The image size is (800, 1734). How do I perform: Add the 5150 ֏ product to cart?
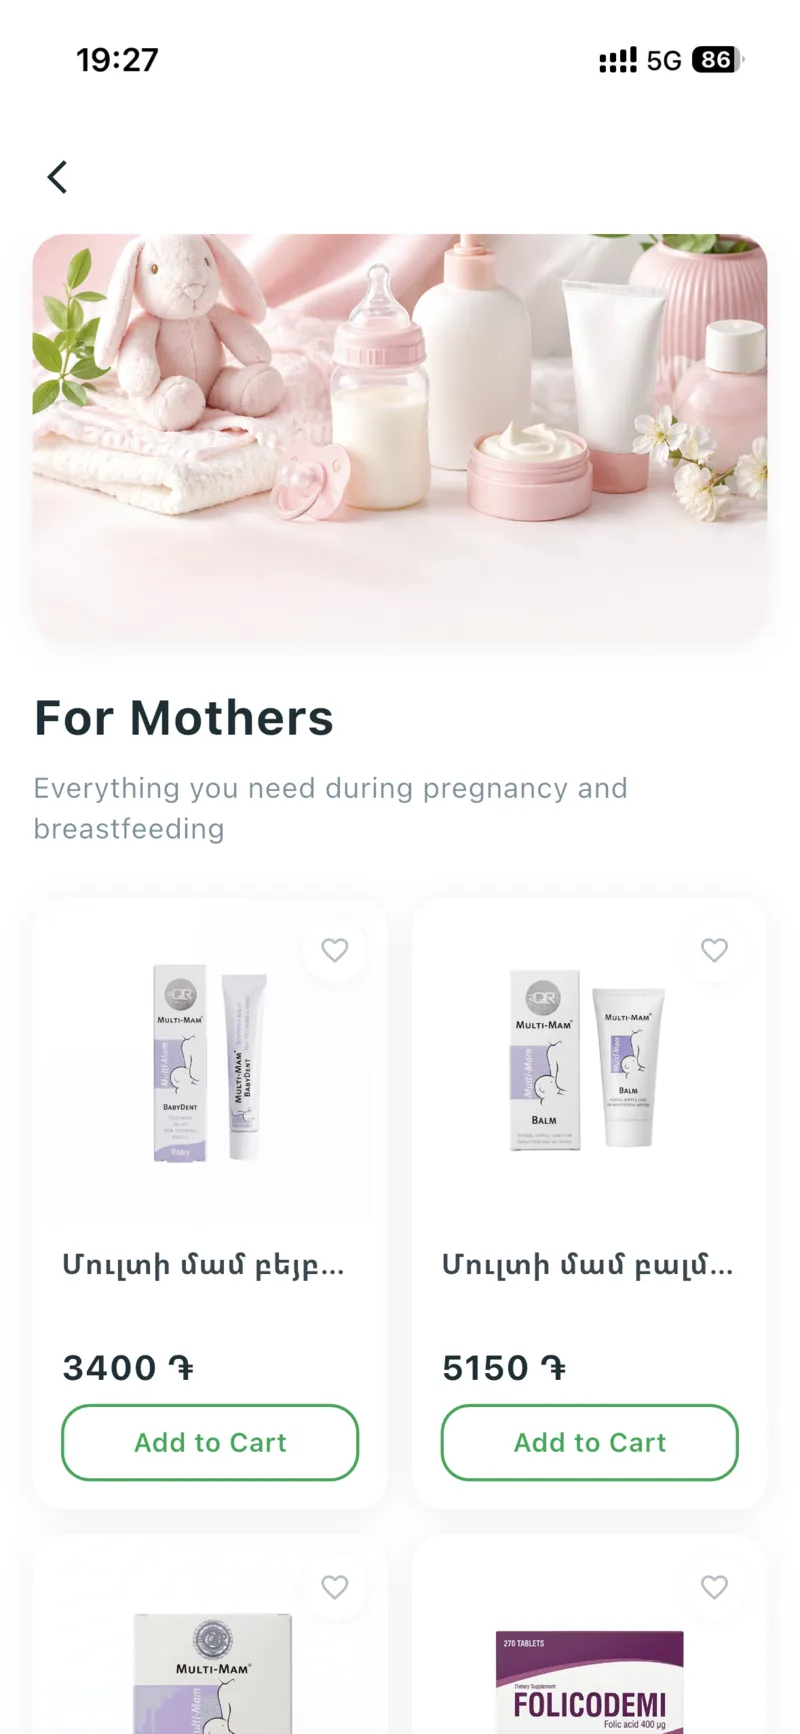click(x=590, y=1442)
